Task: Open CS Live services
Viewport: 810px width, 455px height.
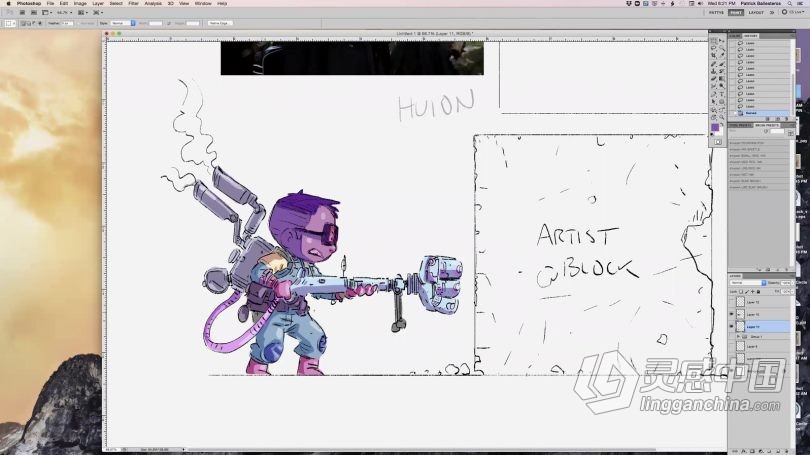Action: click(x=795, y=12)
